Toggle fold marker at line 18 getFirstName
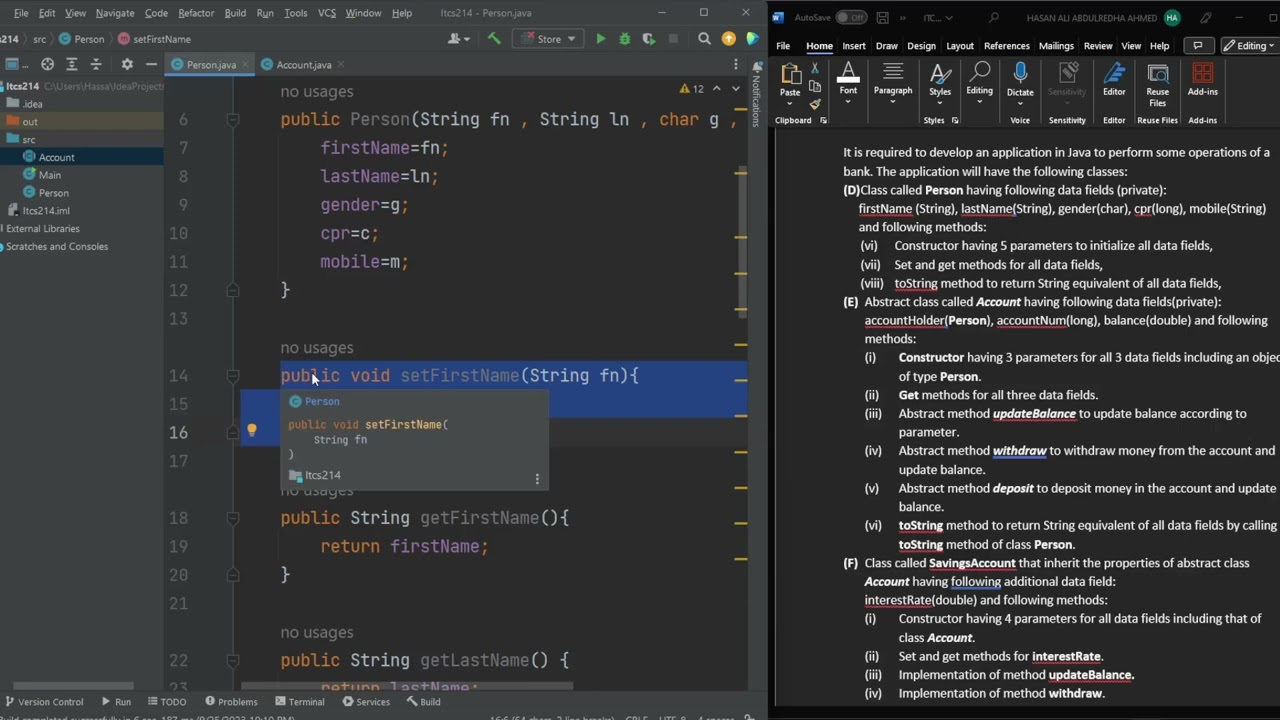The height and width of the screenshot is (720, 1280). tap(233, 518)
